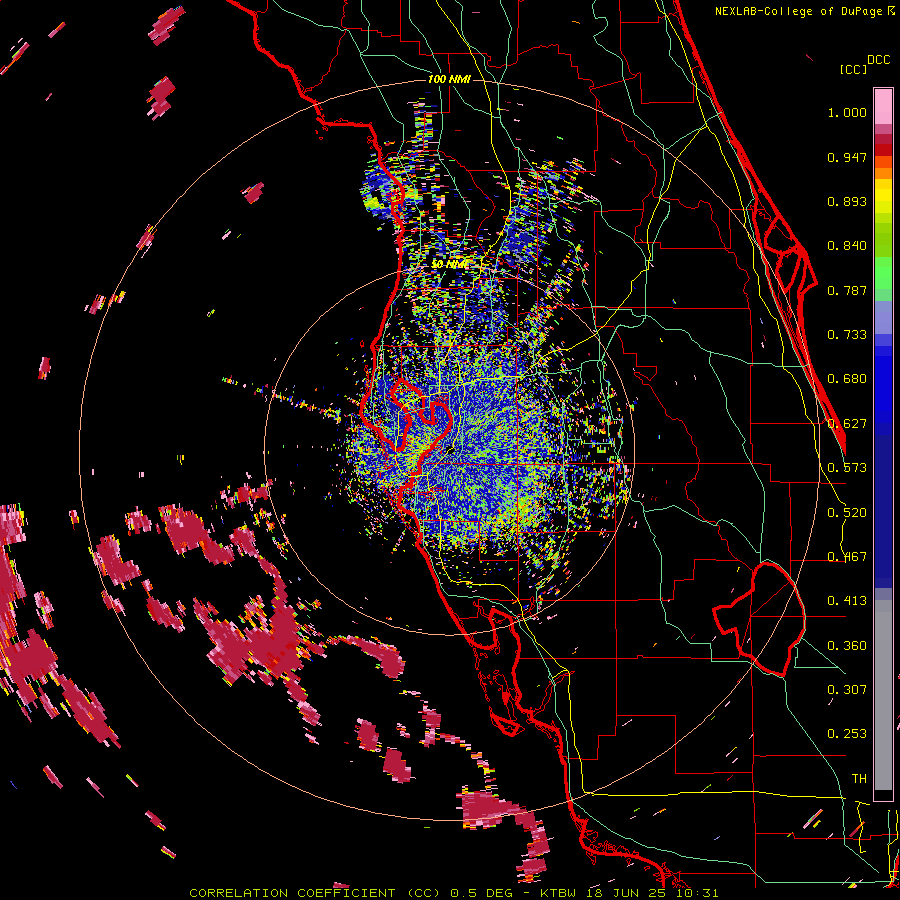Select the 0.520 scale value
The image size is (900, 900).
click(847, 513)
